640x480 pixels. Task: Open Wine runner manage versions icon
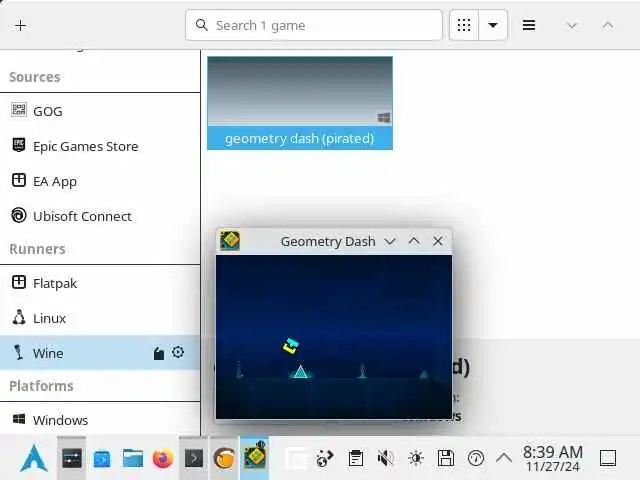[x=159, y=353]
